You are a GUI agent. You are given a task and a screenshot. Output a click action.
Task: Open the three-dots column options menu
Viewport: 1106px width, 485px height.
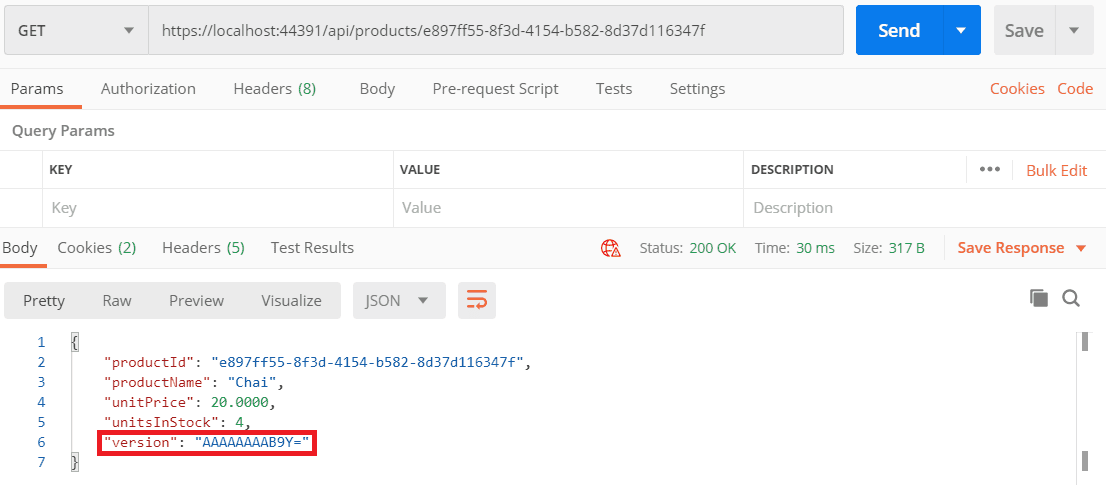(990, 169)
